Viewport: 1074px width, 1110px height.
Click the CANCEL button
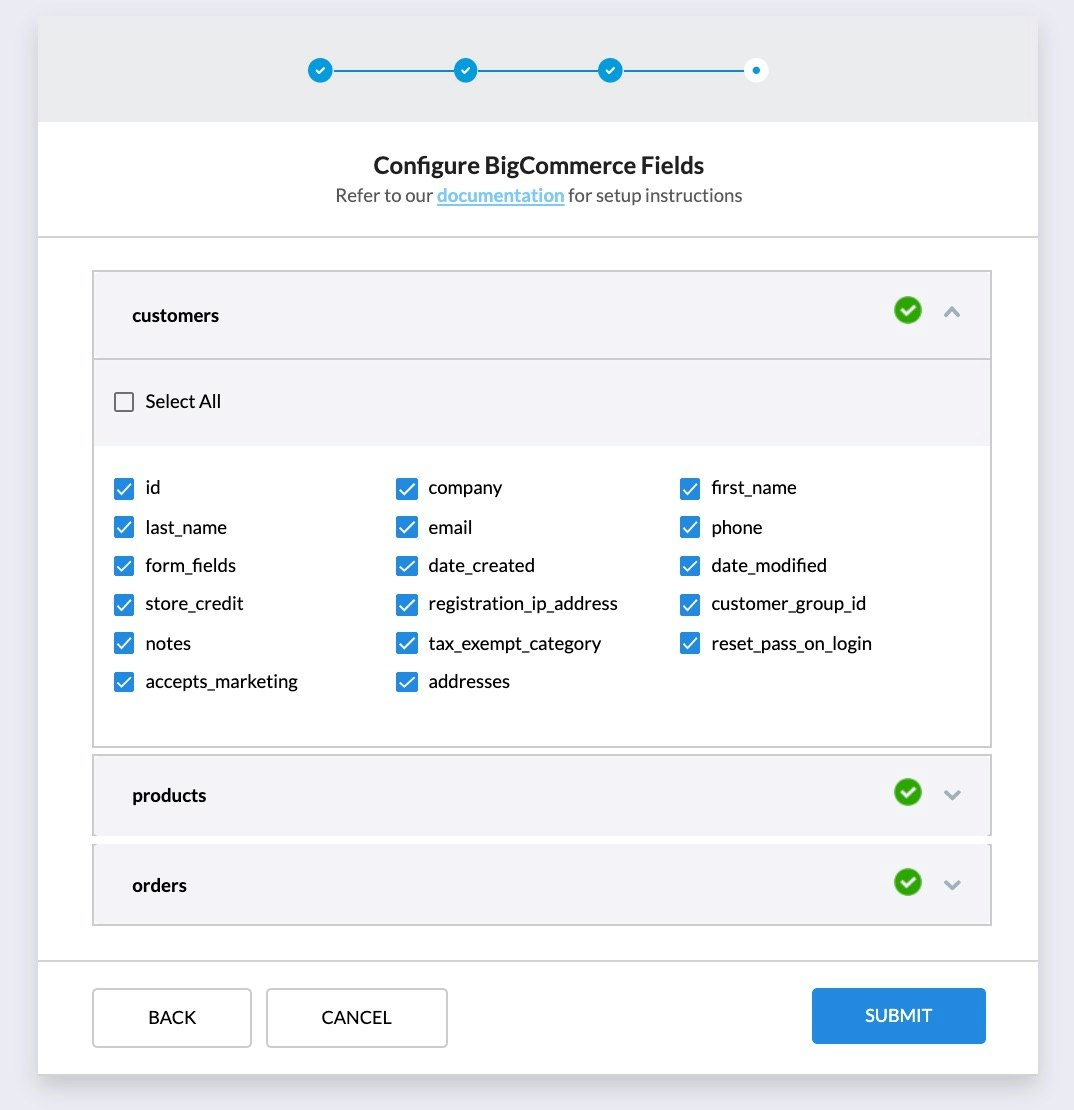[357, 1018]
